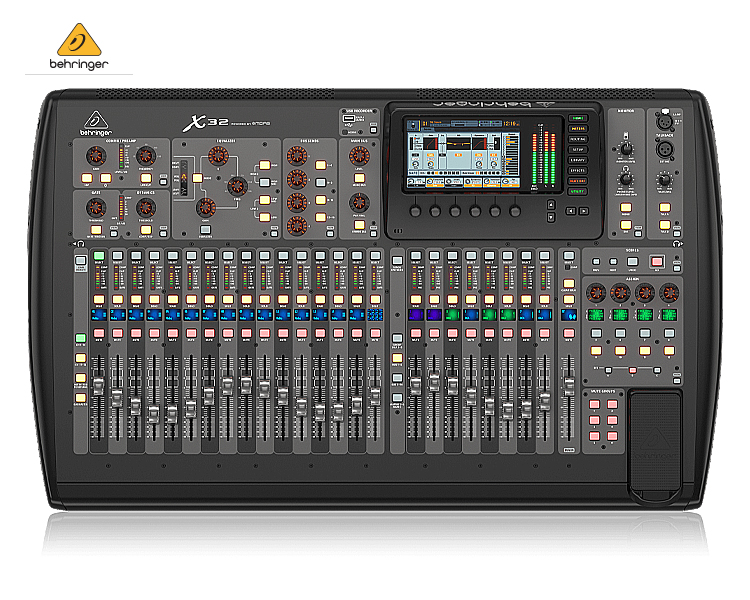The height and width of the screenshot is (600, 750).
Task: Toggle the Comp button in Dynamics
Action: [146, 230]
